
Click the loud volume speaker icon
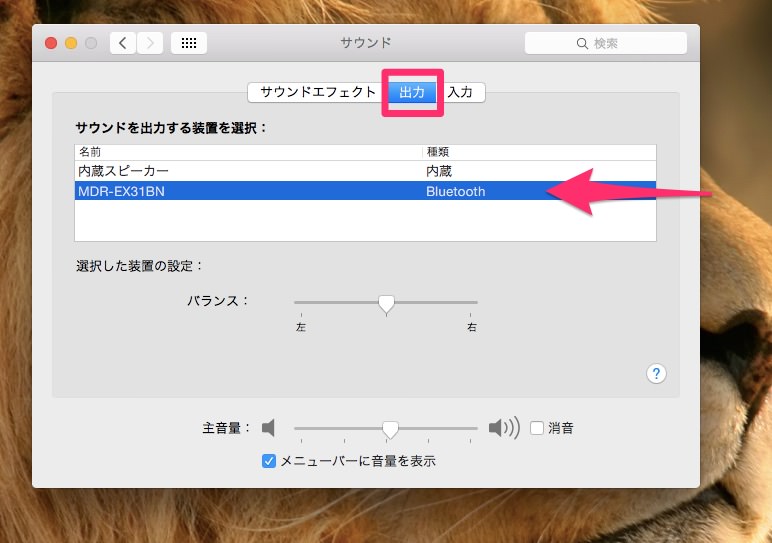504,427
